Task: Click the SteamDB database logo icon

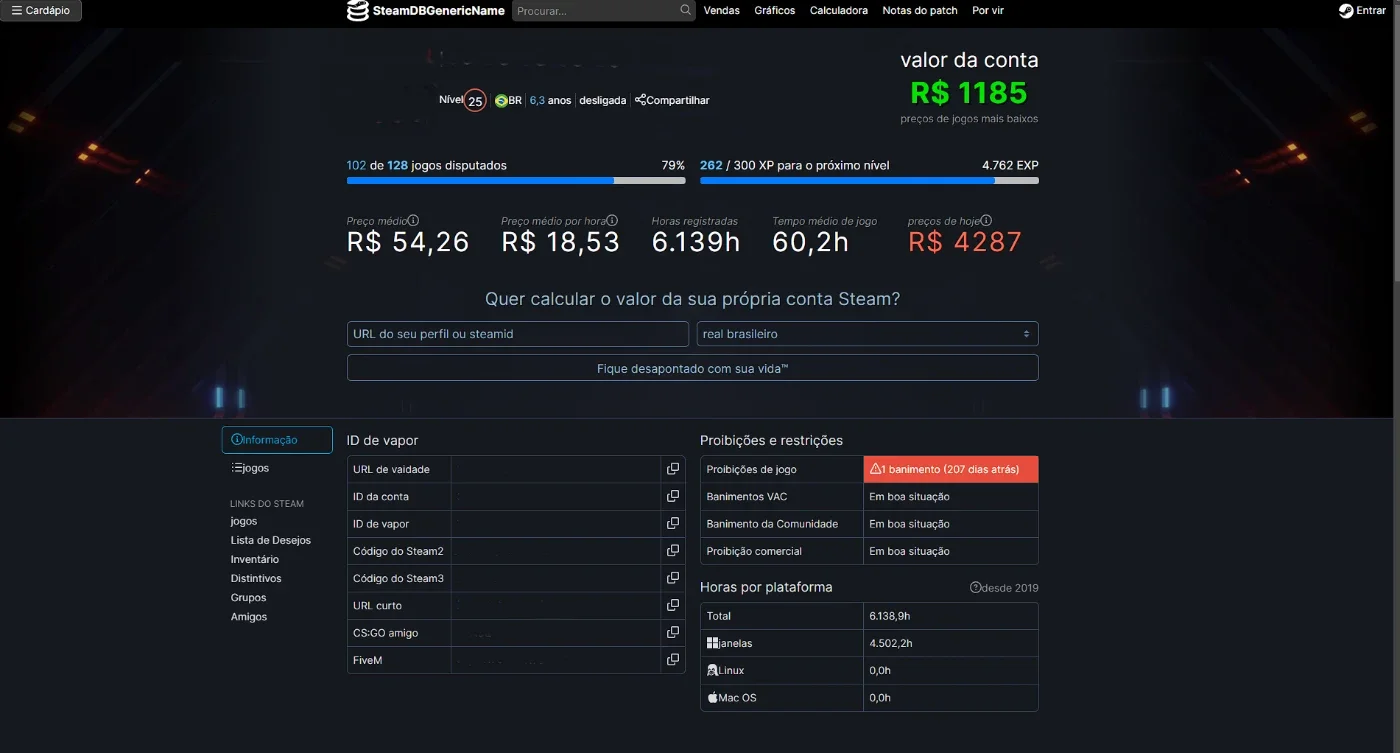Action: pos(358,11)
